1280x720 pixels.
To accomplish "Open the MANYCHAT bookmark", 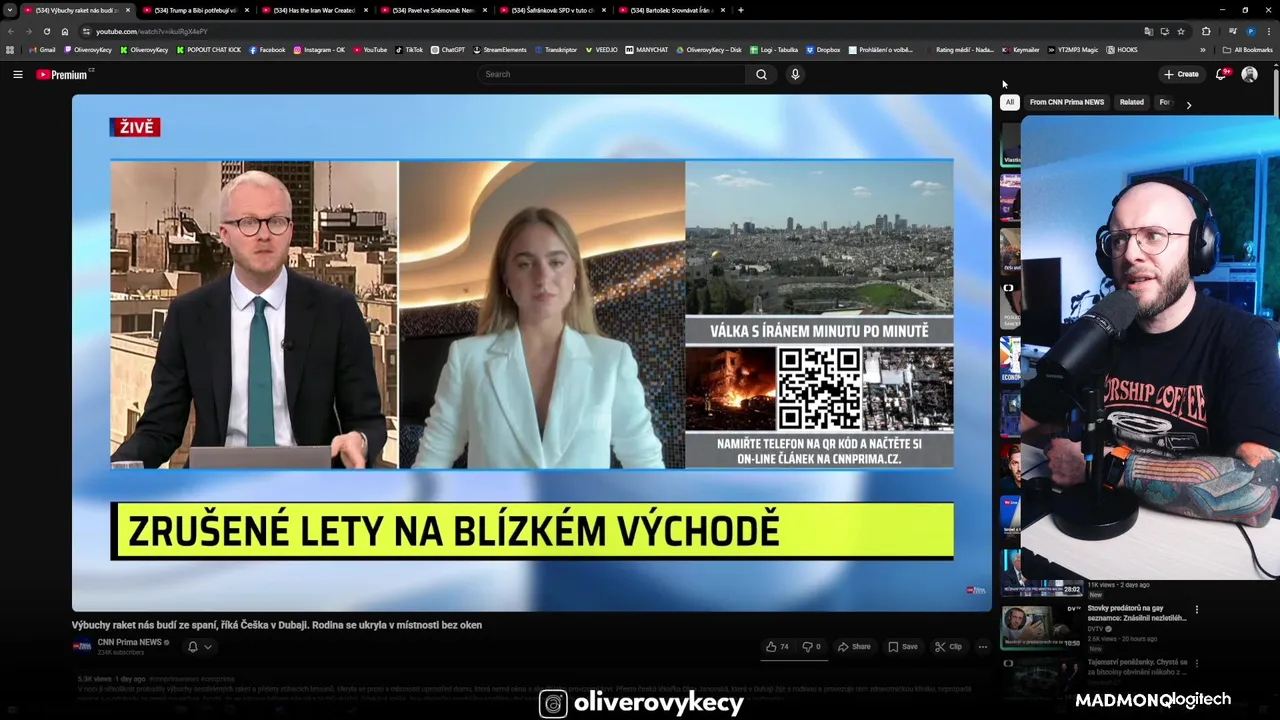I will (x=647, y=49).
